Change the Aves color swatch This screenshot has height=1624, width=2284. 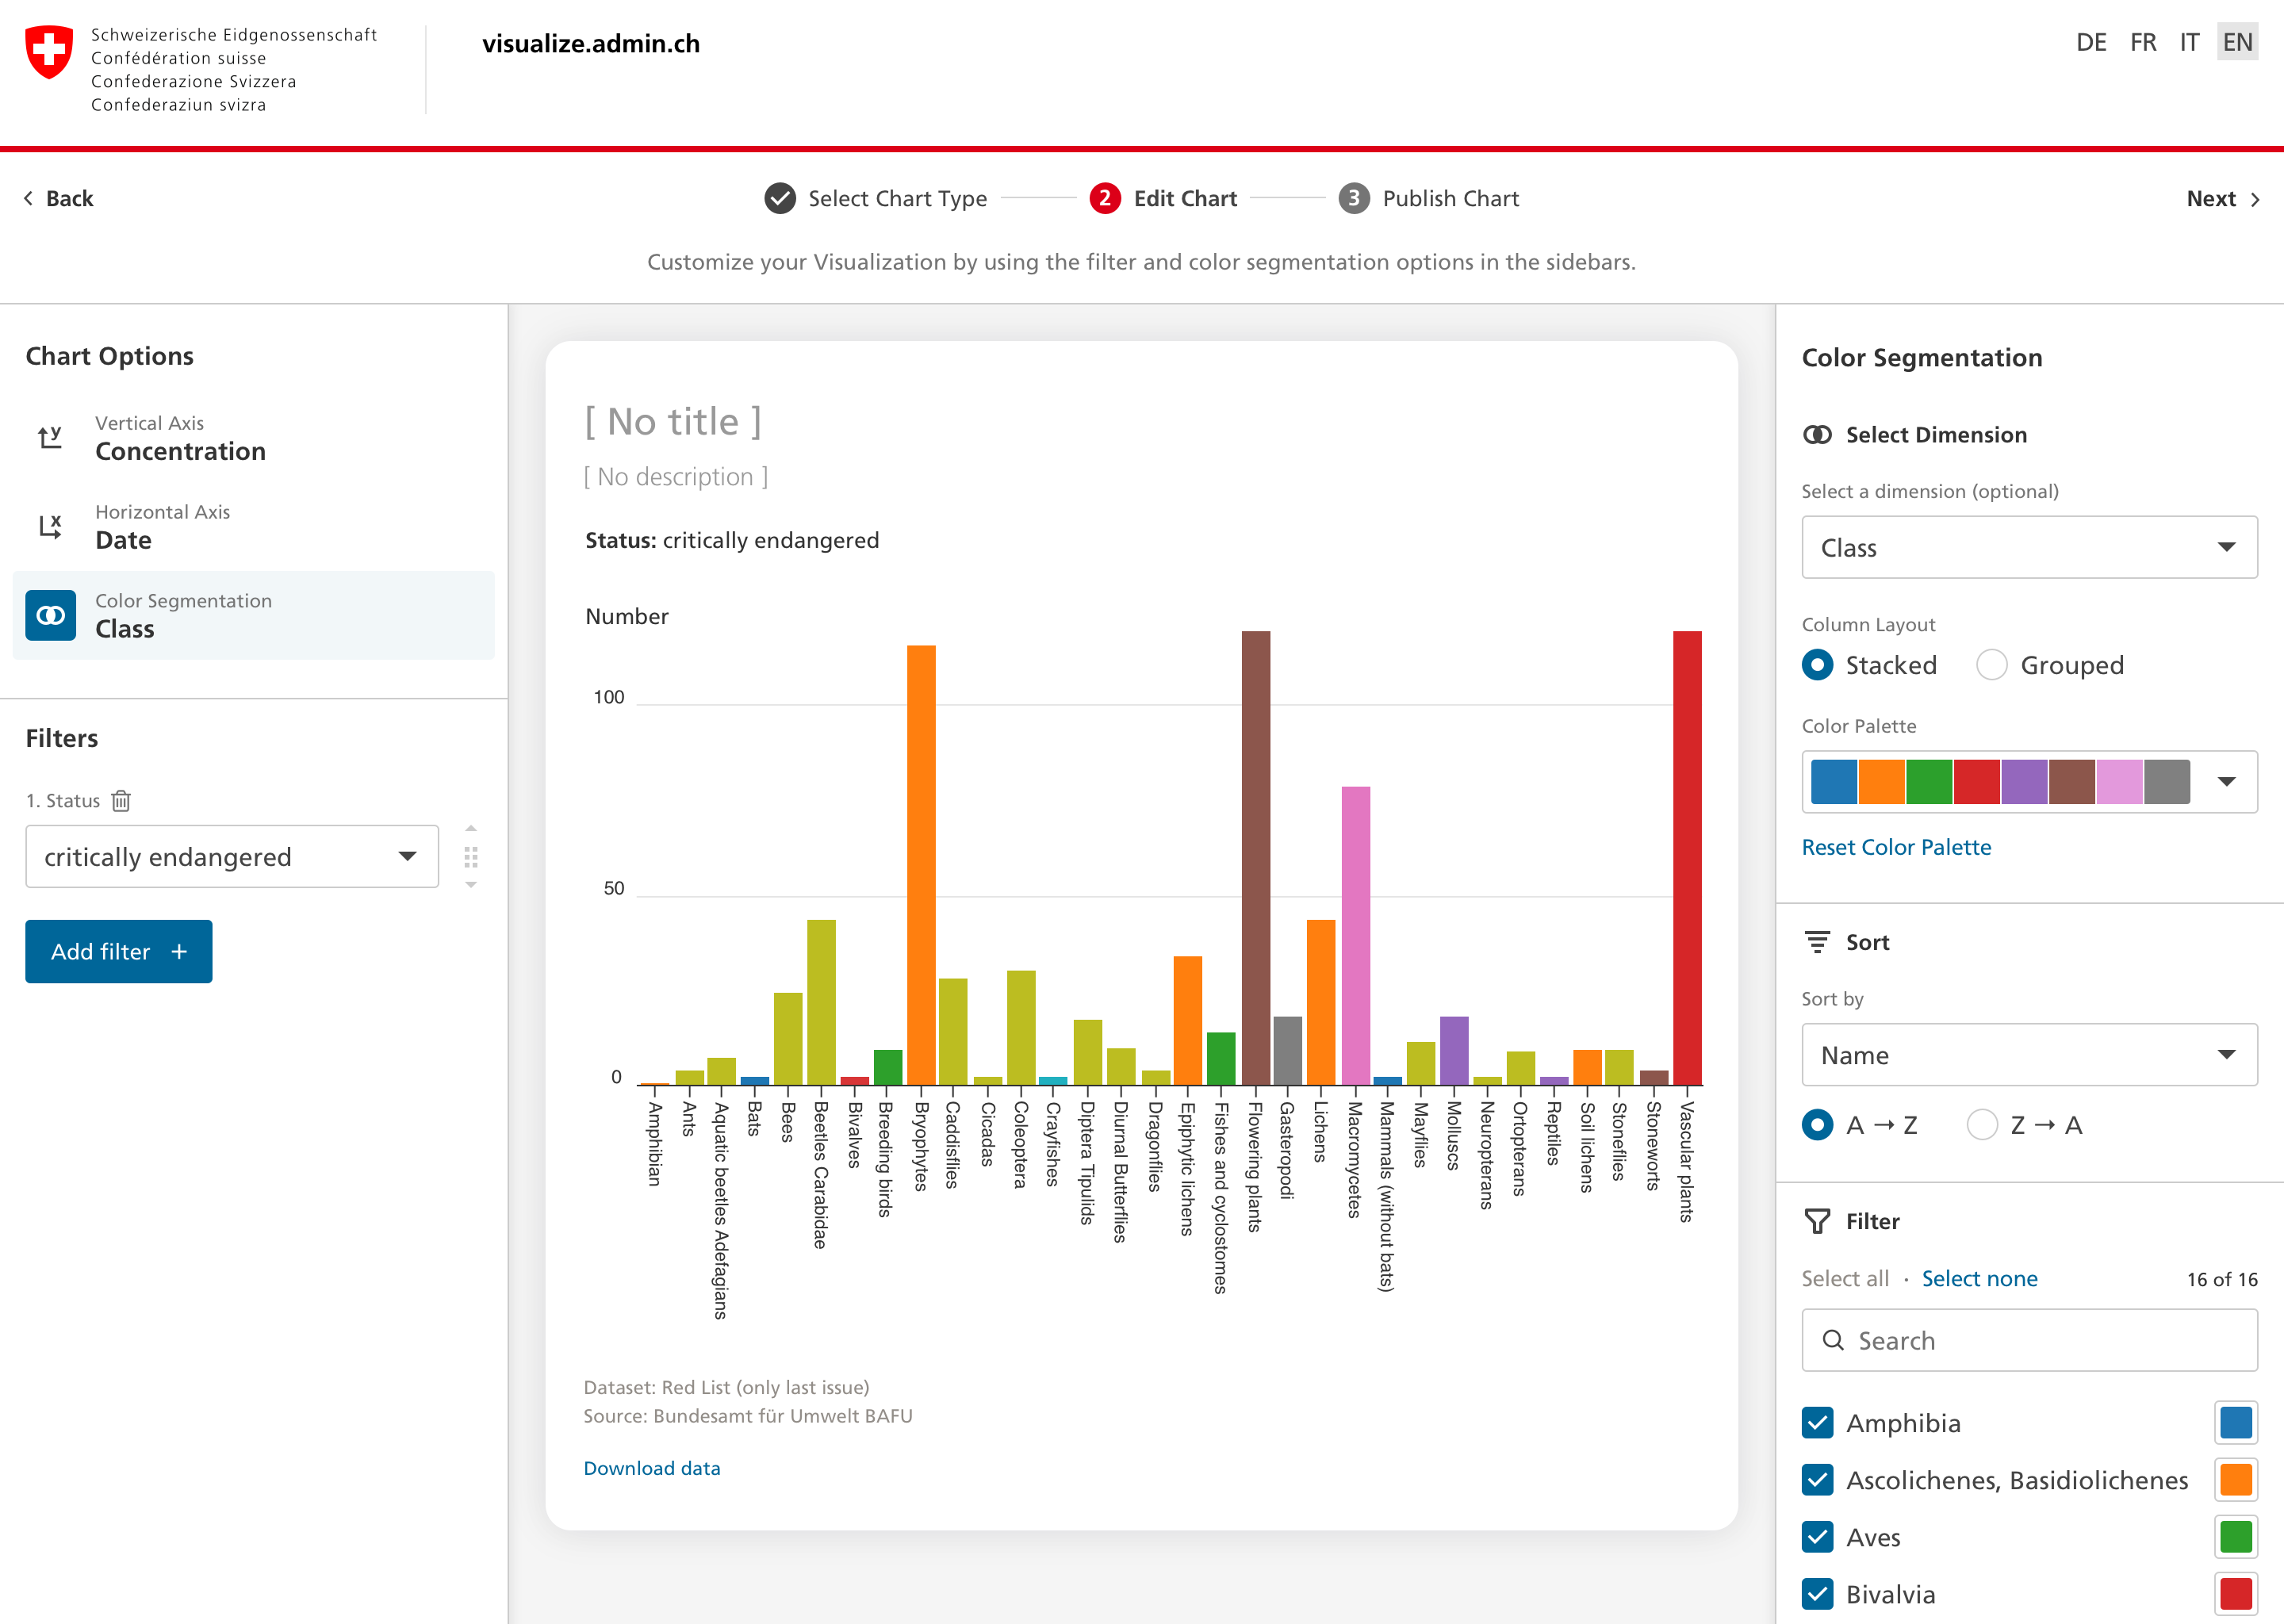(x=2236, y=1537)
